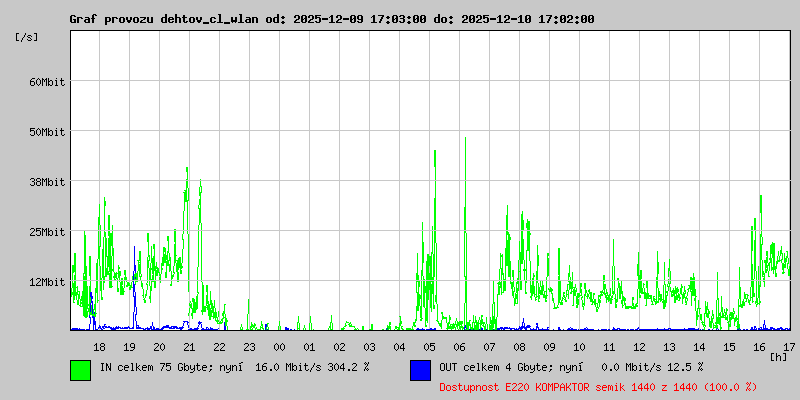800x400 pixels.
Task: Click the '25Mbit' y-axis label
Action: (x=47, y=232)
